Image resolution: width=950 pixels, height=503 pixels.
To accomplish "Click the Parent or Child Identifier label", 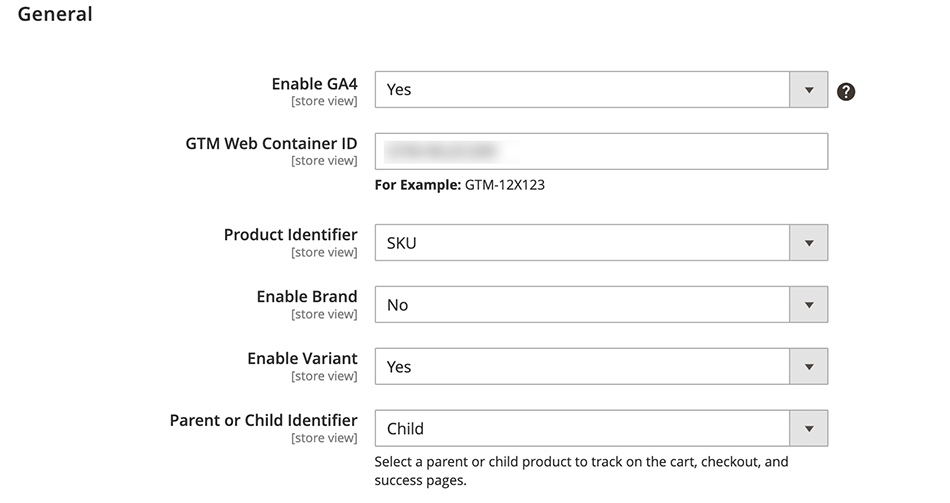I will point(263,420).
